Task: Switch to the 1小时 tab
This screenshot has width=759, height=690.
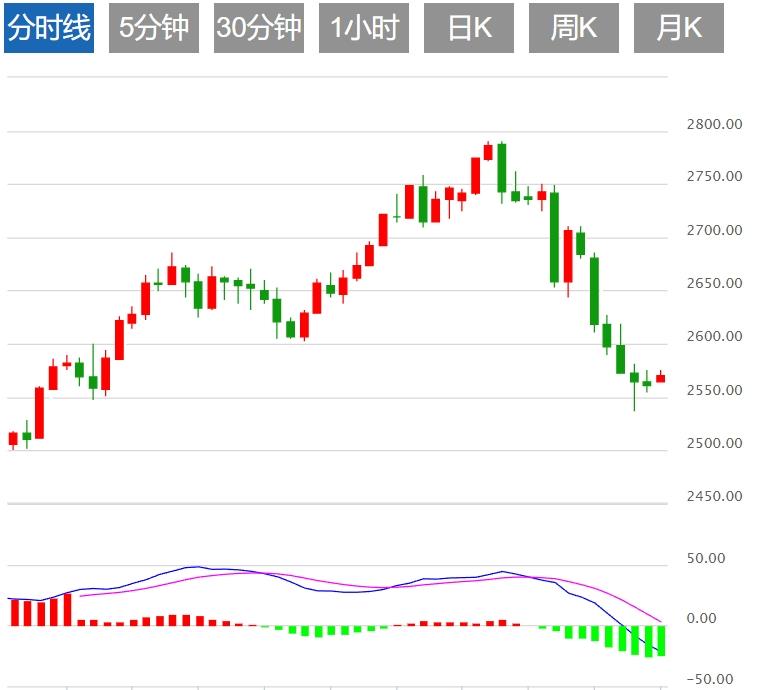Action: pyautogui.click(x=364, y=28)
